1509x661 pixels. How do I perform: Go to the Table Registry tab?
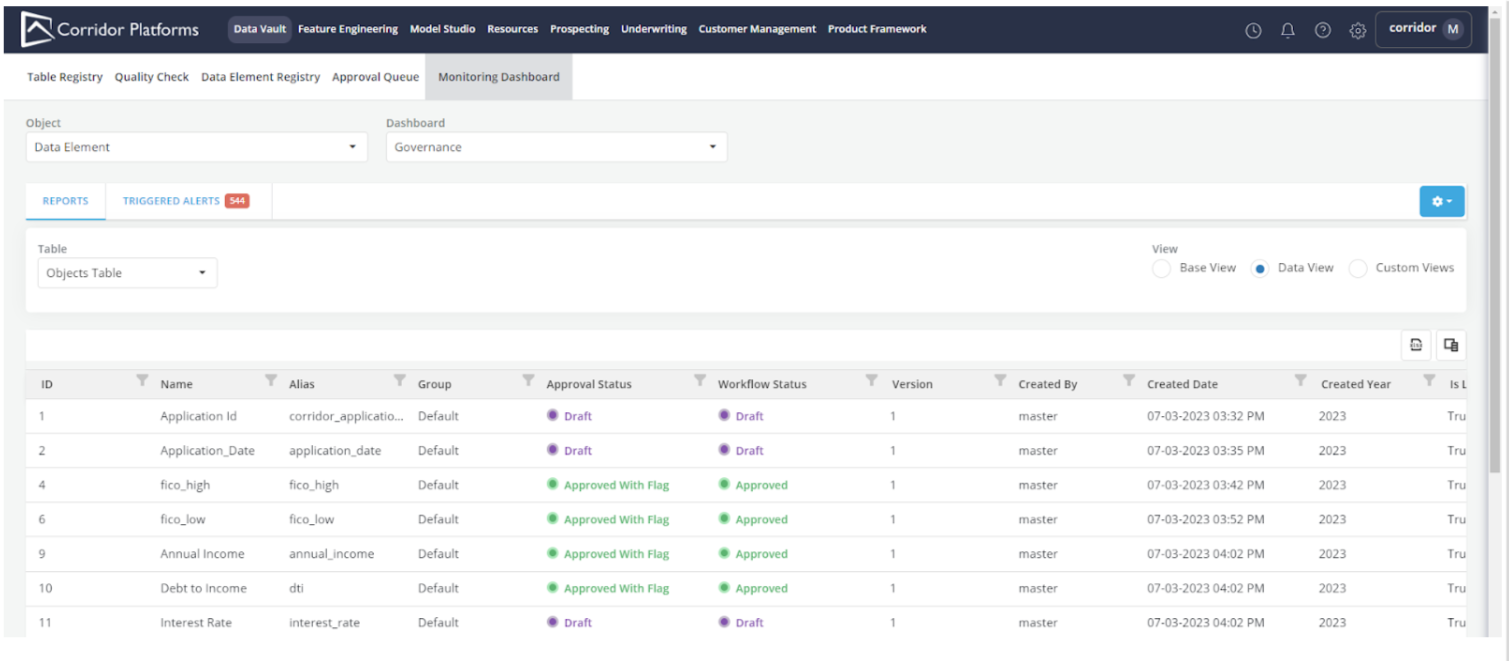65,77
